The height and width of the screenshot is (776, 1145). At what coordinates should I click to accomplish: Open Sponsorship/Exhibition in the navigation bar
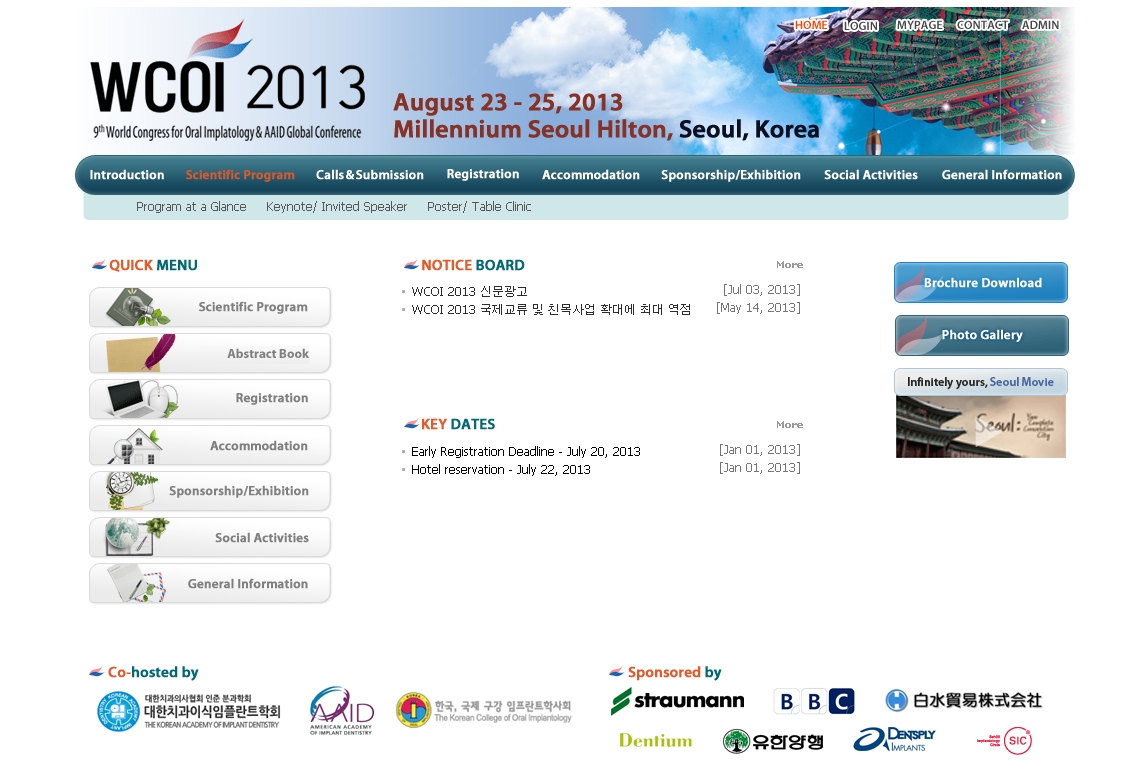[731, 174]
